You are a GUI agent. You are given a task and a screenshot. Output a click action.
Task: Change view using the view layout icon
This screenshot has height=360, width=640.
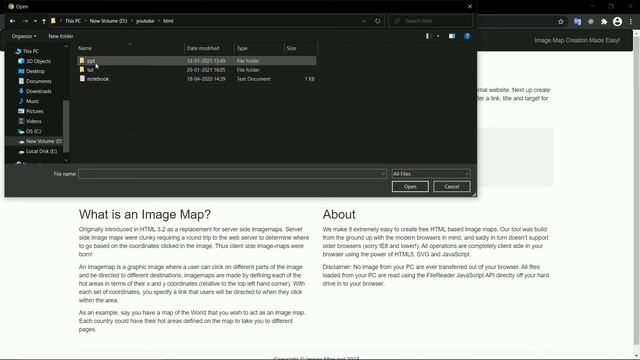pyautogui.click(x=427, y=36)
